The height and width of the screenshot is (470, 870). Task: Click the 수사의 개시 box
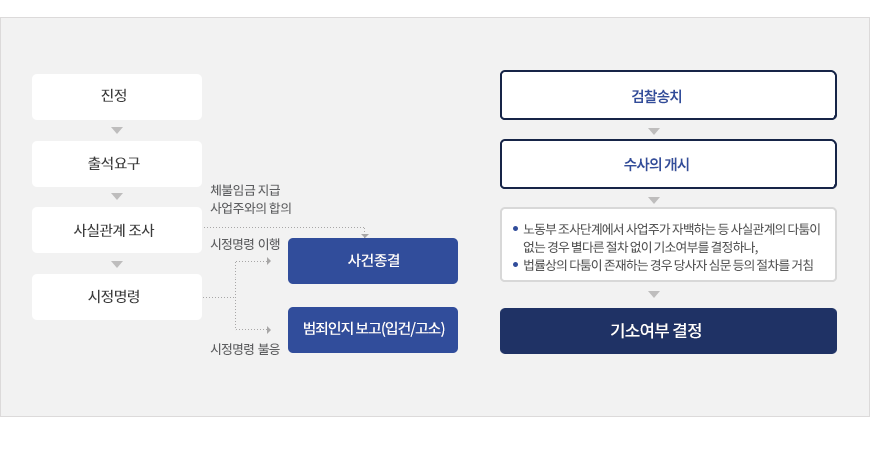click(x=668, y=164)
